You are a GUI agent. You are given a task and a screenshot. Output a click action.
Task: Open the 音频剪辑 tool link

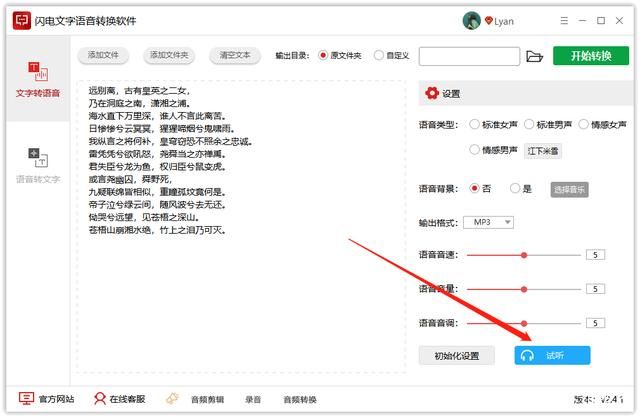(x=207, y=399)
